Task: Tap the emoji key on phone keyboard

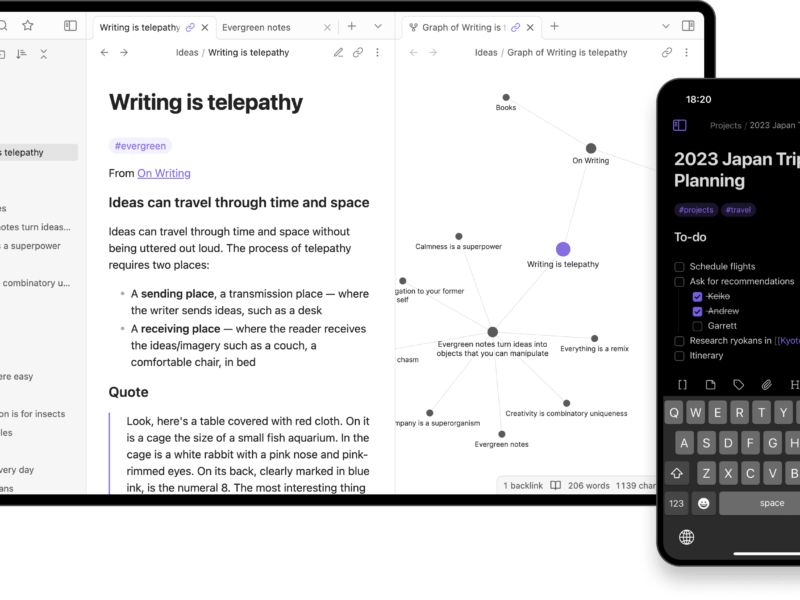Action: 704,503
